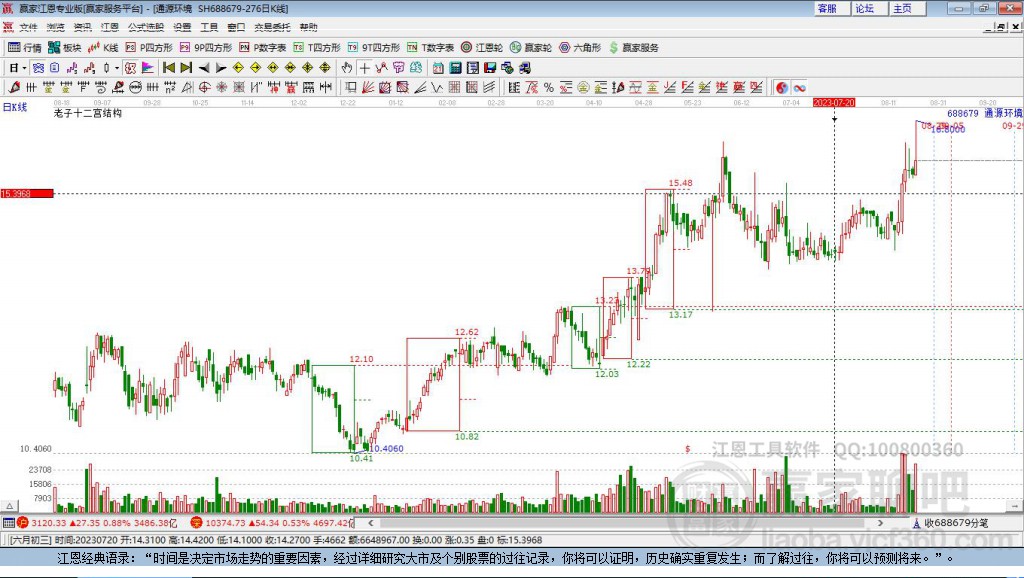Open the calendar icon showing 21
Screen dimensions: 1024x578
pos(438,68)
